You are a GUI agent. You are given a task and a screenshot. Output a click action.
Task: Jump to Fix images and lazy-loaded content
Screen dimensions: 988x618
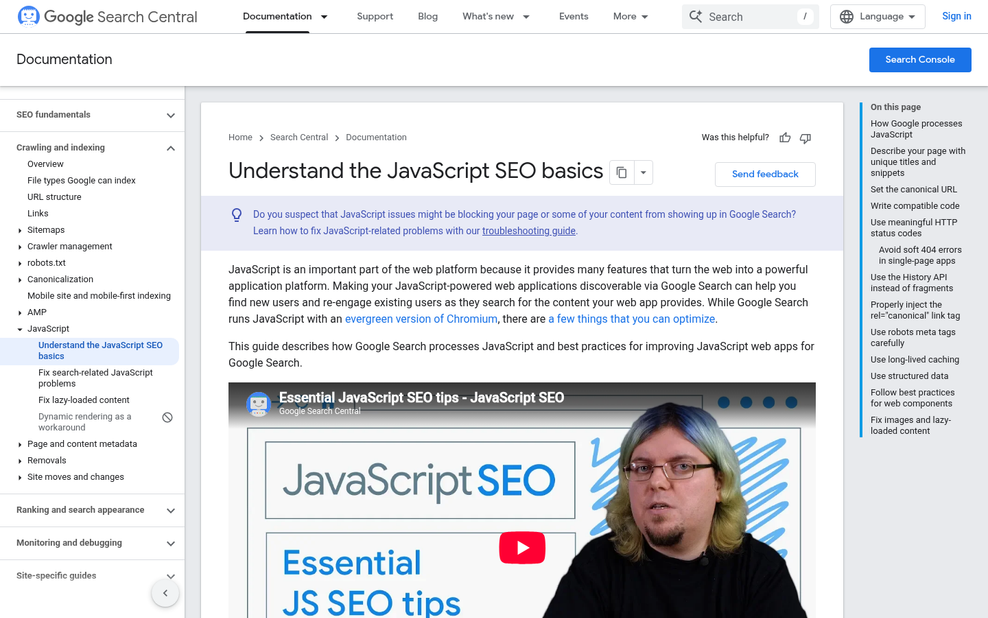(x=910, y=425)
